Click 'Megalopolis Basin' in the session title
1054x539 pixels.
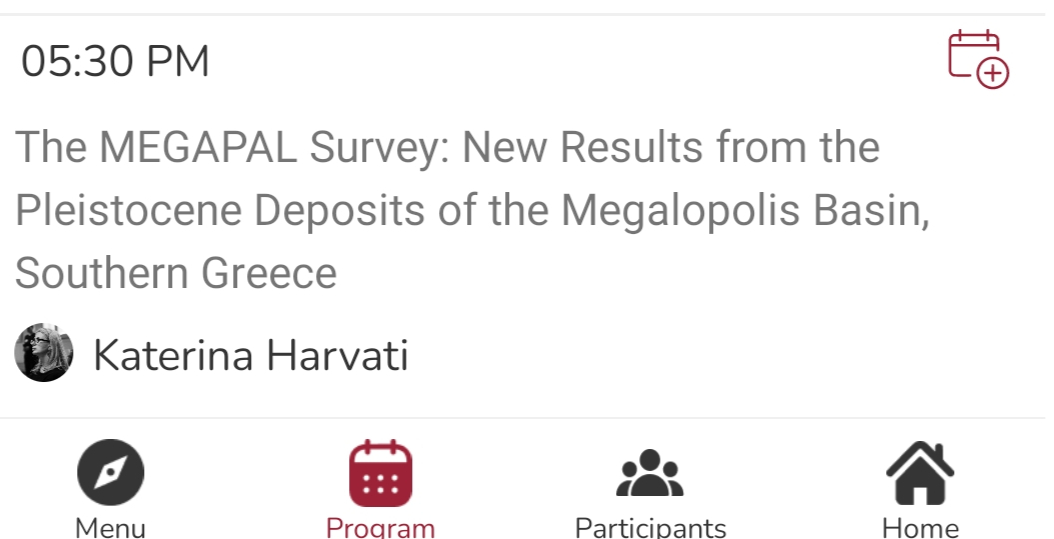tap(745, 210)
